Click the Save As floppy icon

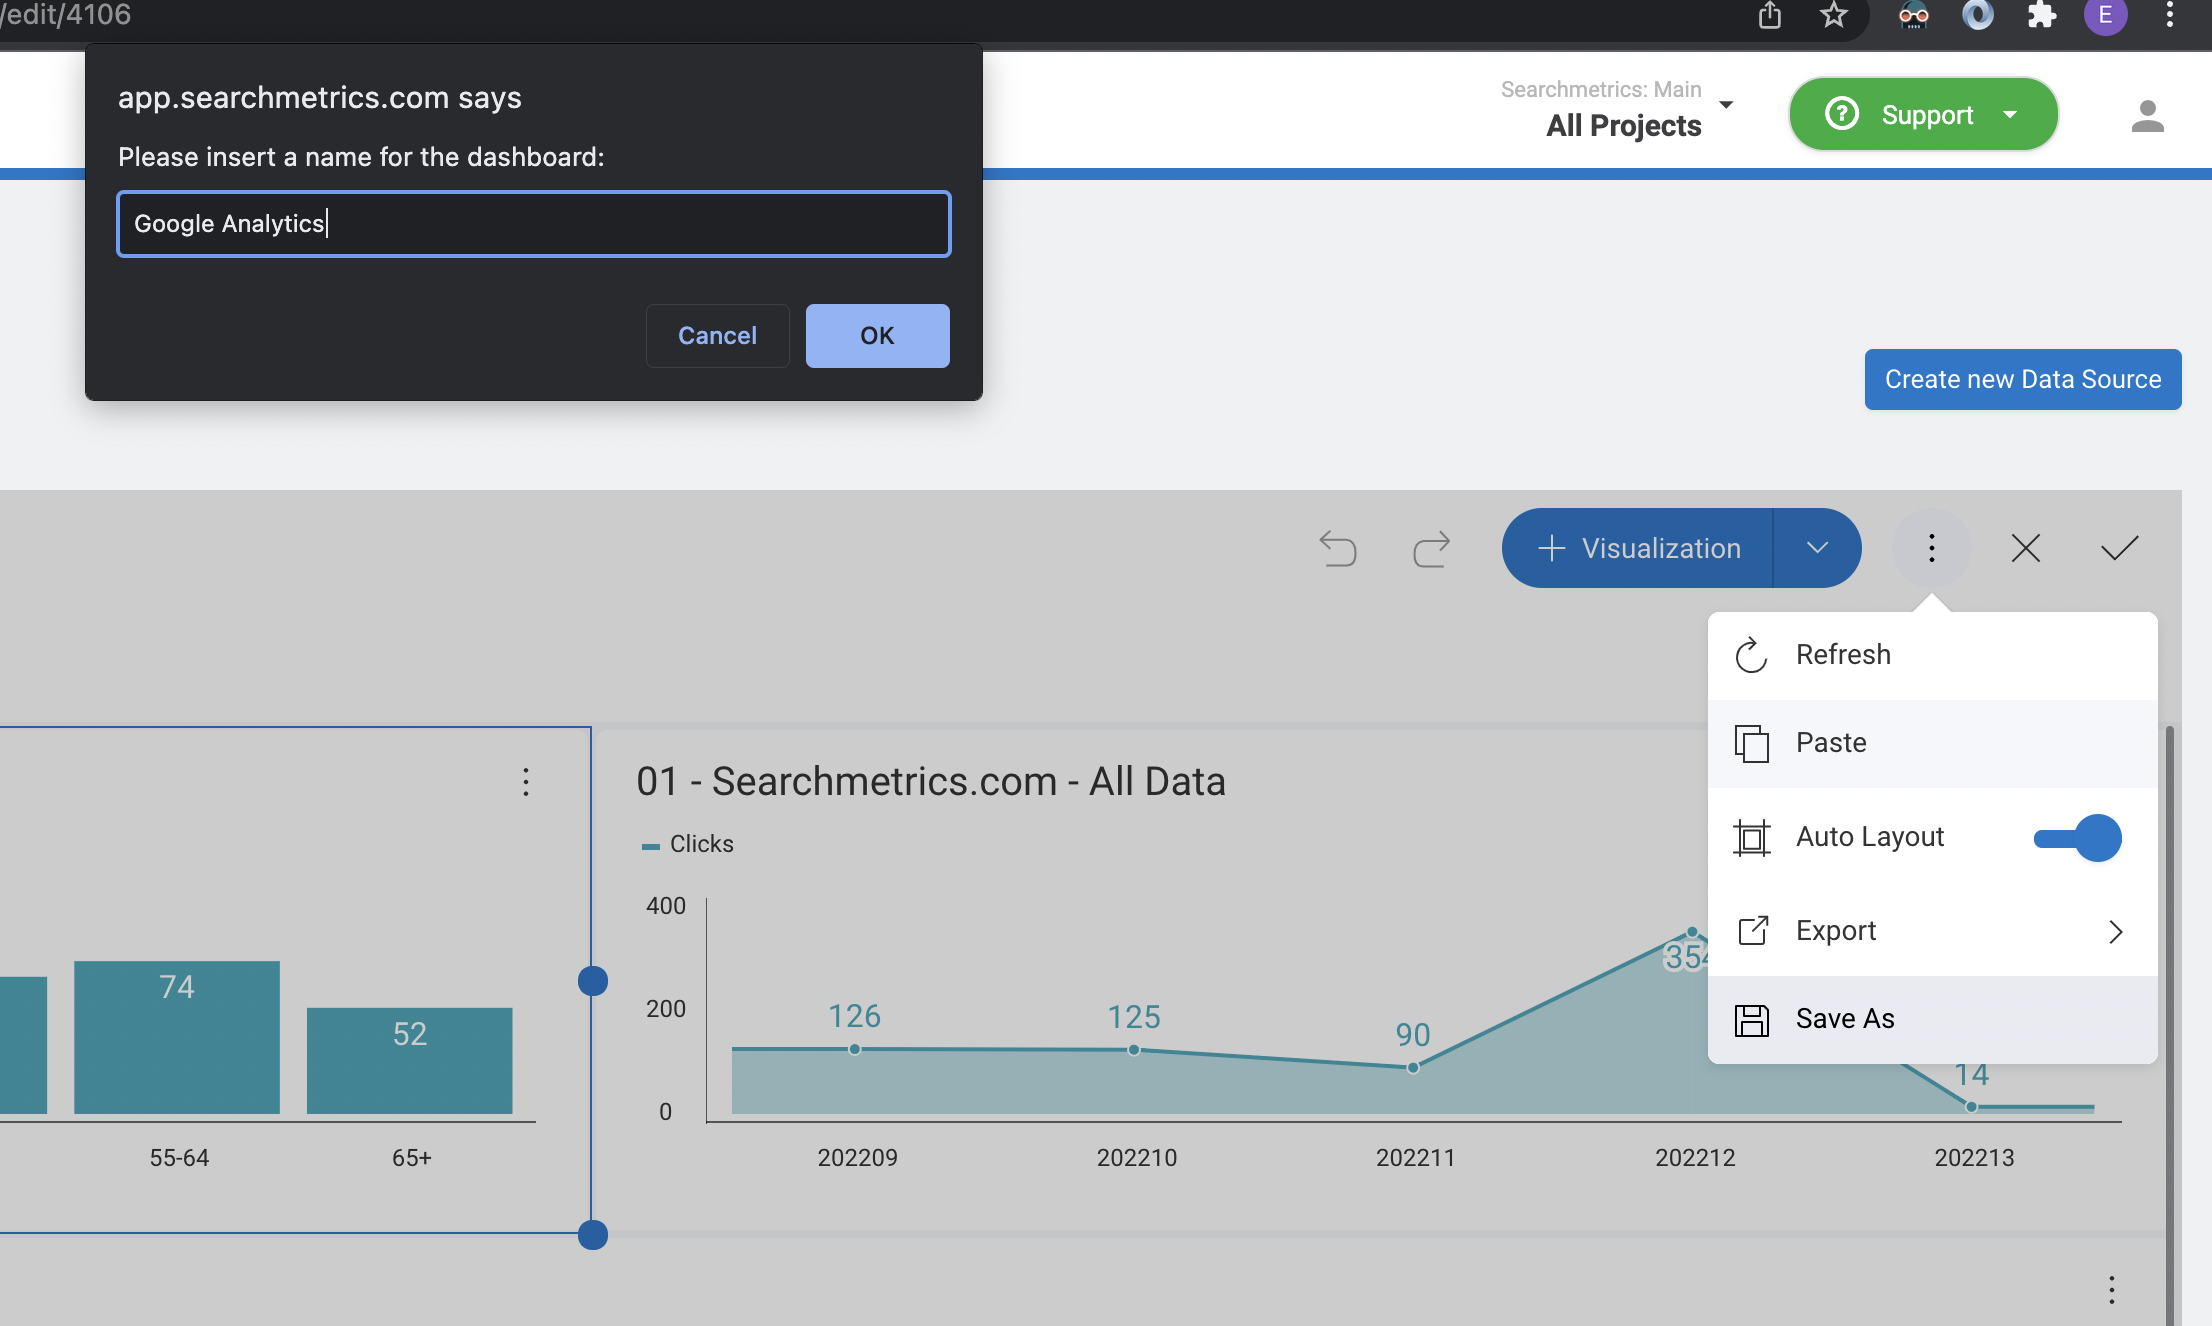pyautogui.click(x=1751, y=1020)
